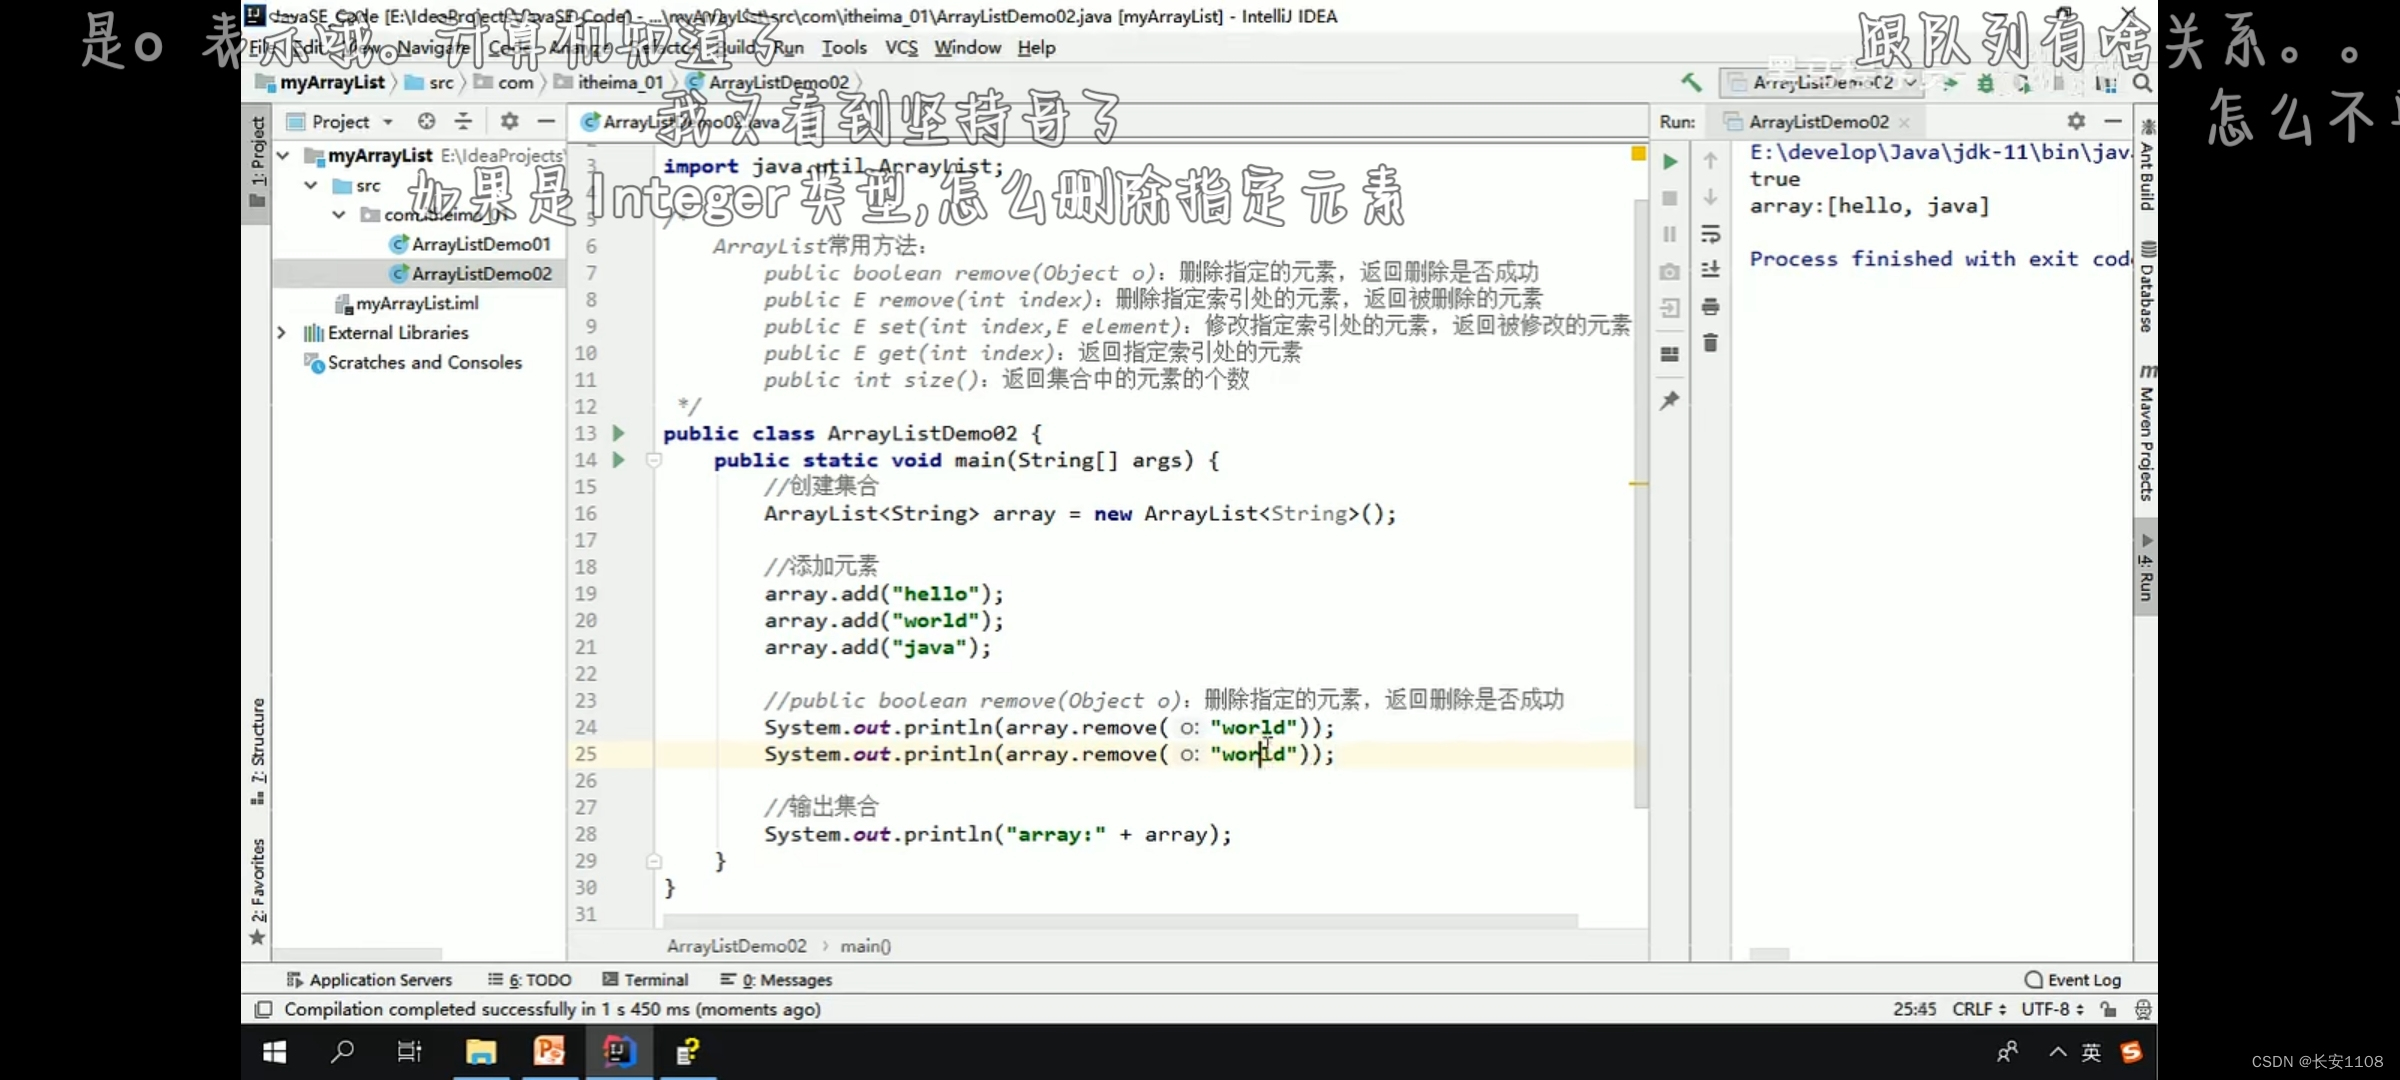This screenshot has height=1080, width=2400.
Task: Select ArrayListDemo01 in project tree
Action: [x=470, y=244]
